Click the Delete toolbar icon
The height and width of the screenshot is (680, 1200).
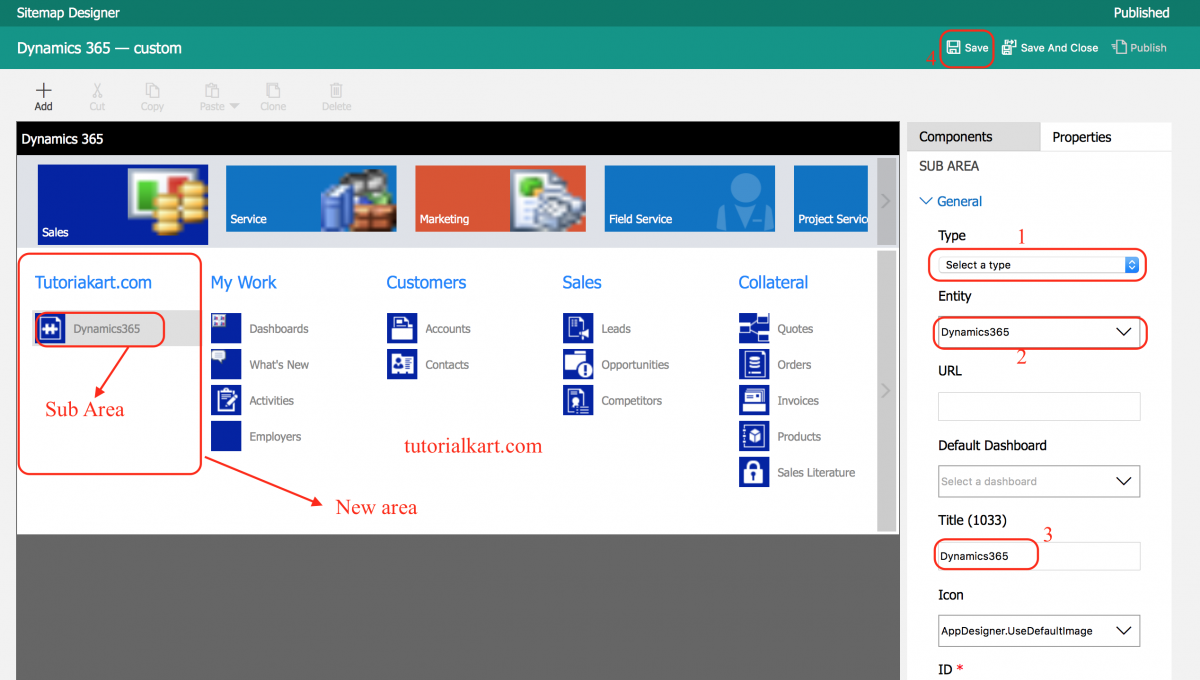pos(336,96)
